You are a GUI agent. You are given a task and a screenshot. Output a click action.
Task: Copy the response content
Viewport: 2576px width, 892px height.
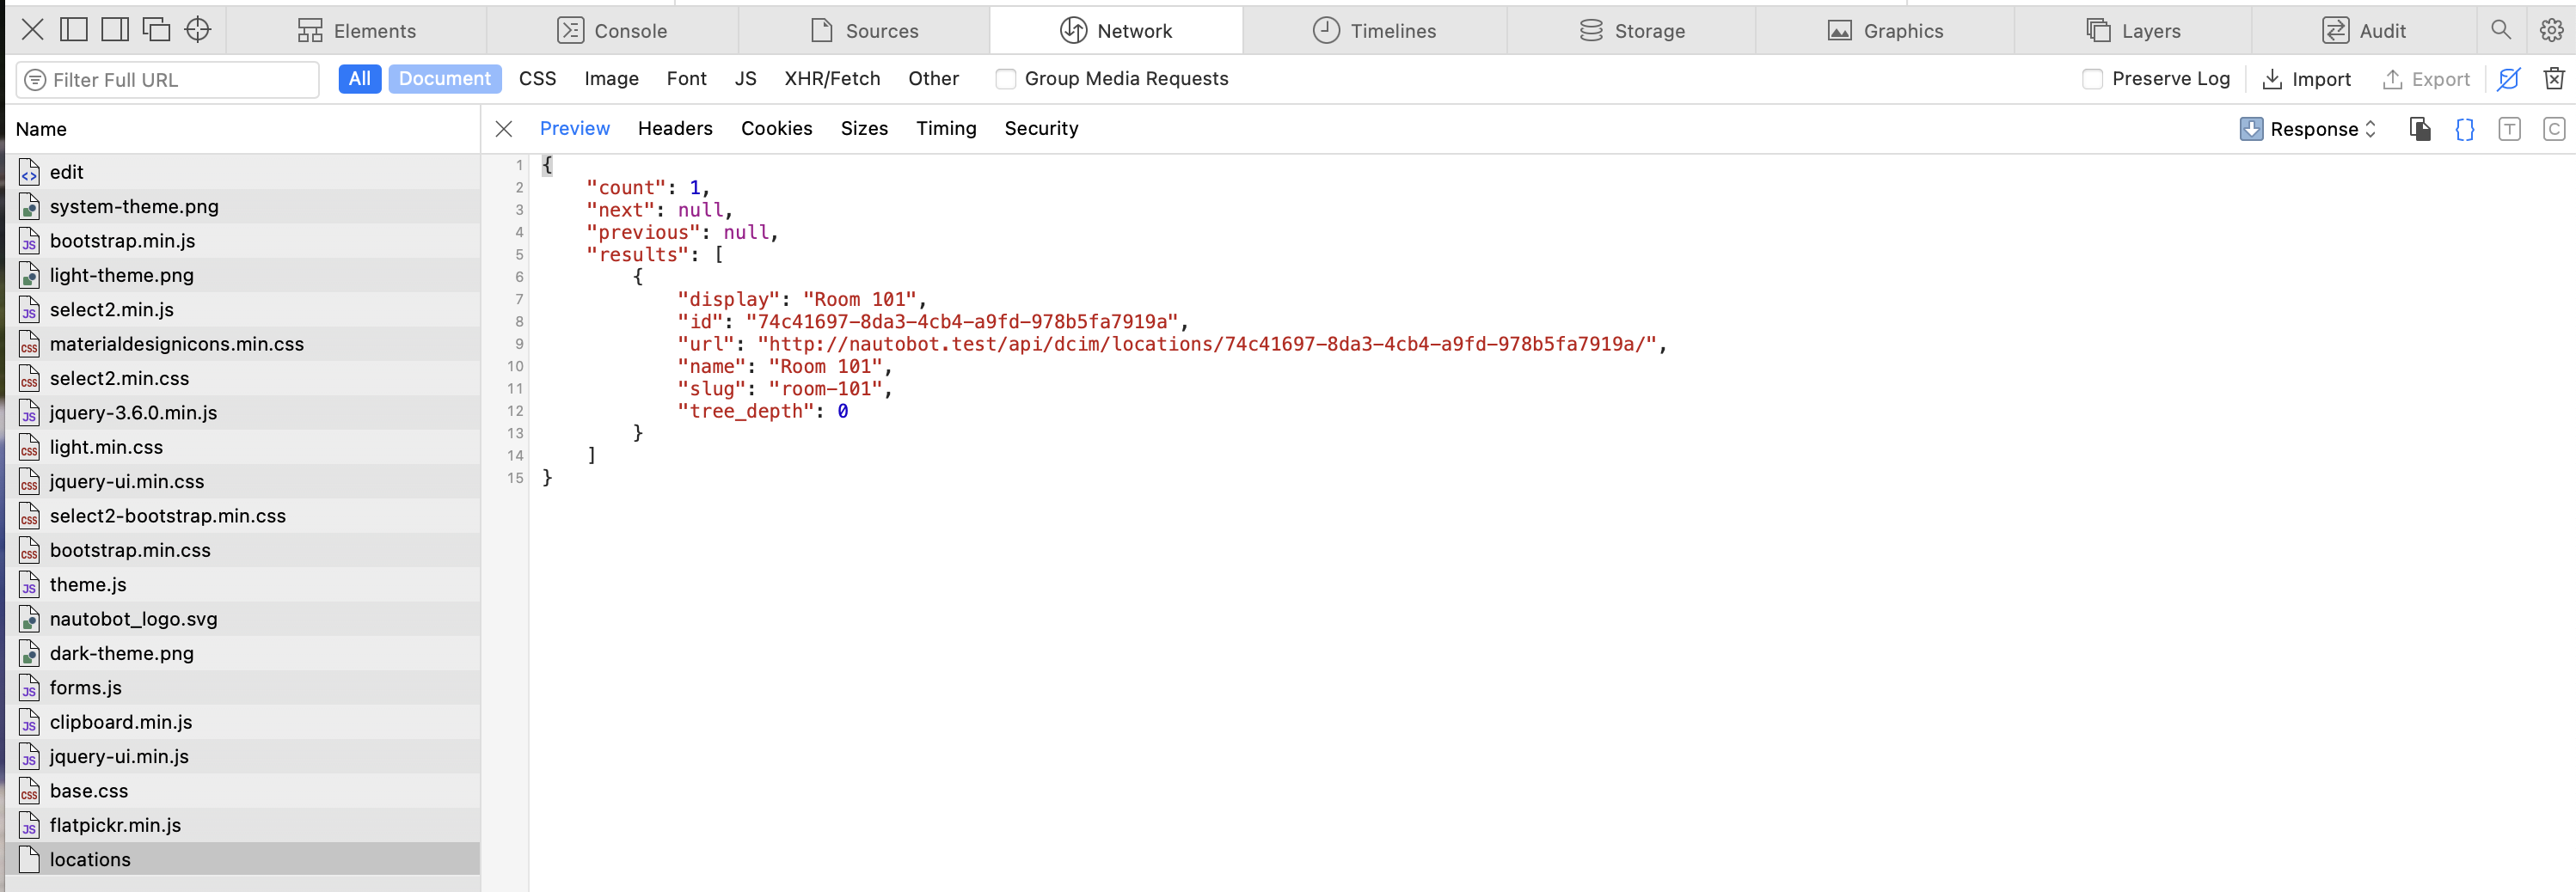[x=2419, y=129]
